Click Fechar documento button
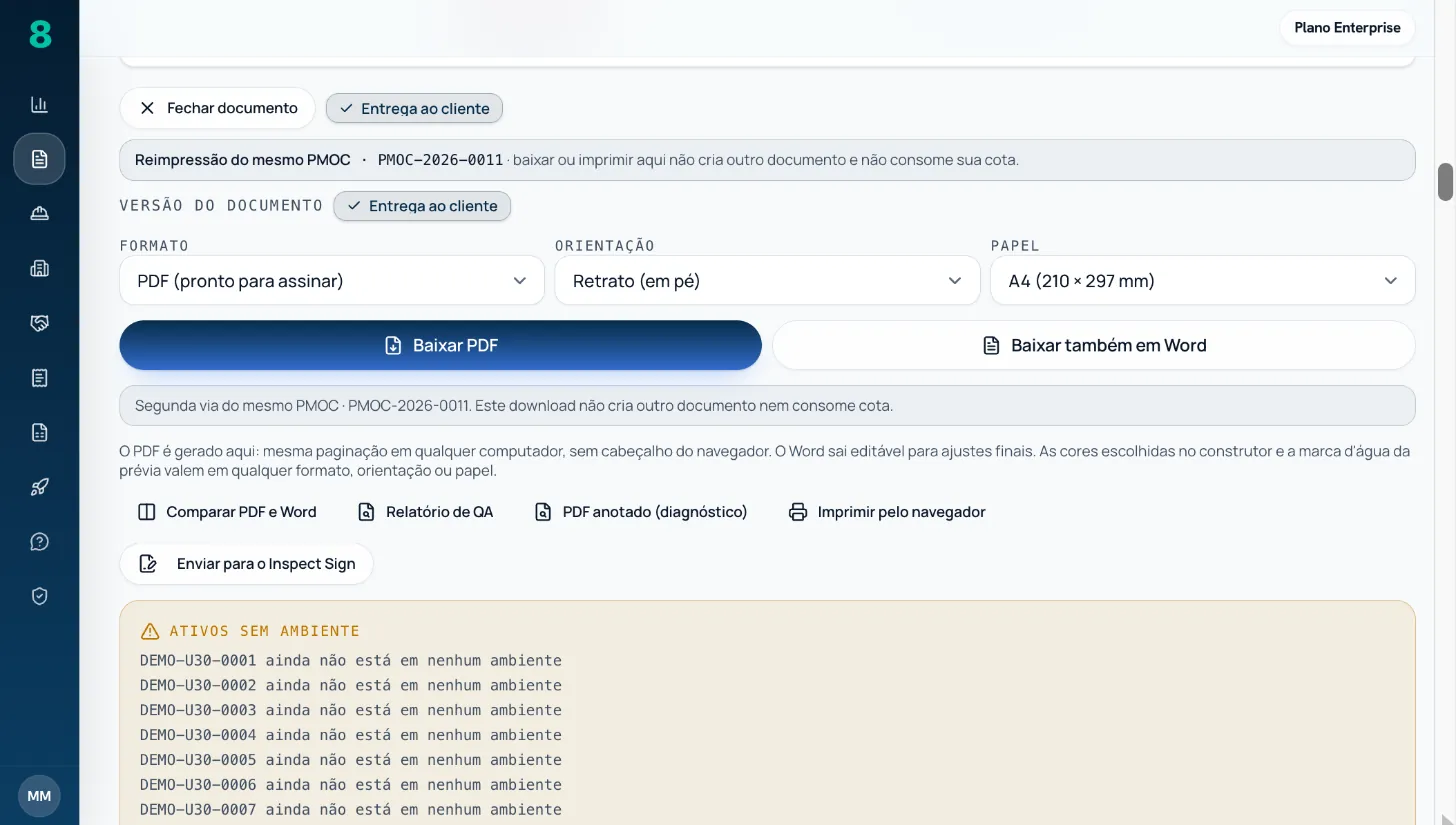 217,108
